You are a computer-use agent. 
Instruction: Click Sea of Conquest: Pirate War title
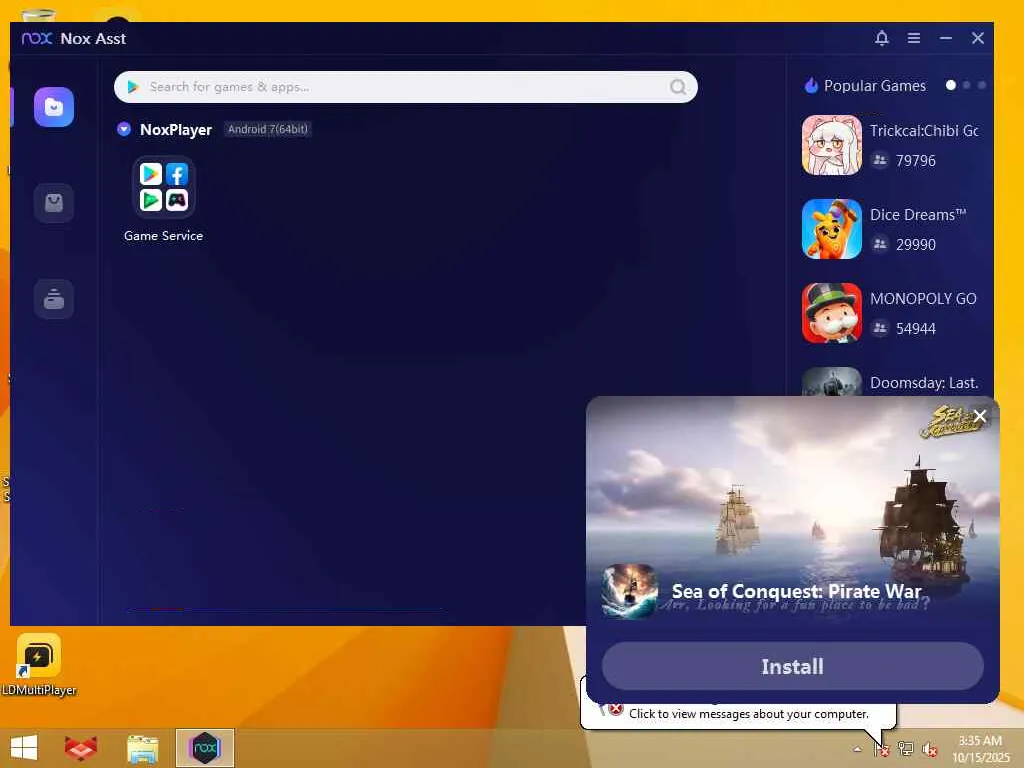[796, 591]
